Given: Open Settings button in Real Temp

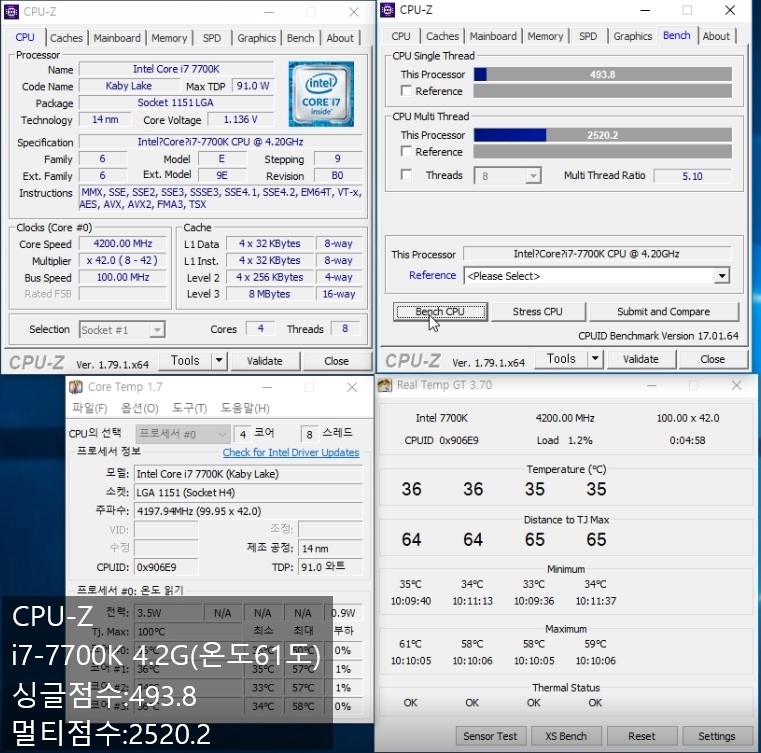Looking at the screenshot, I should click(x=717, y=736).
